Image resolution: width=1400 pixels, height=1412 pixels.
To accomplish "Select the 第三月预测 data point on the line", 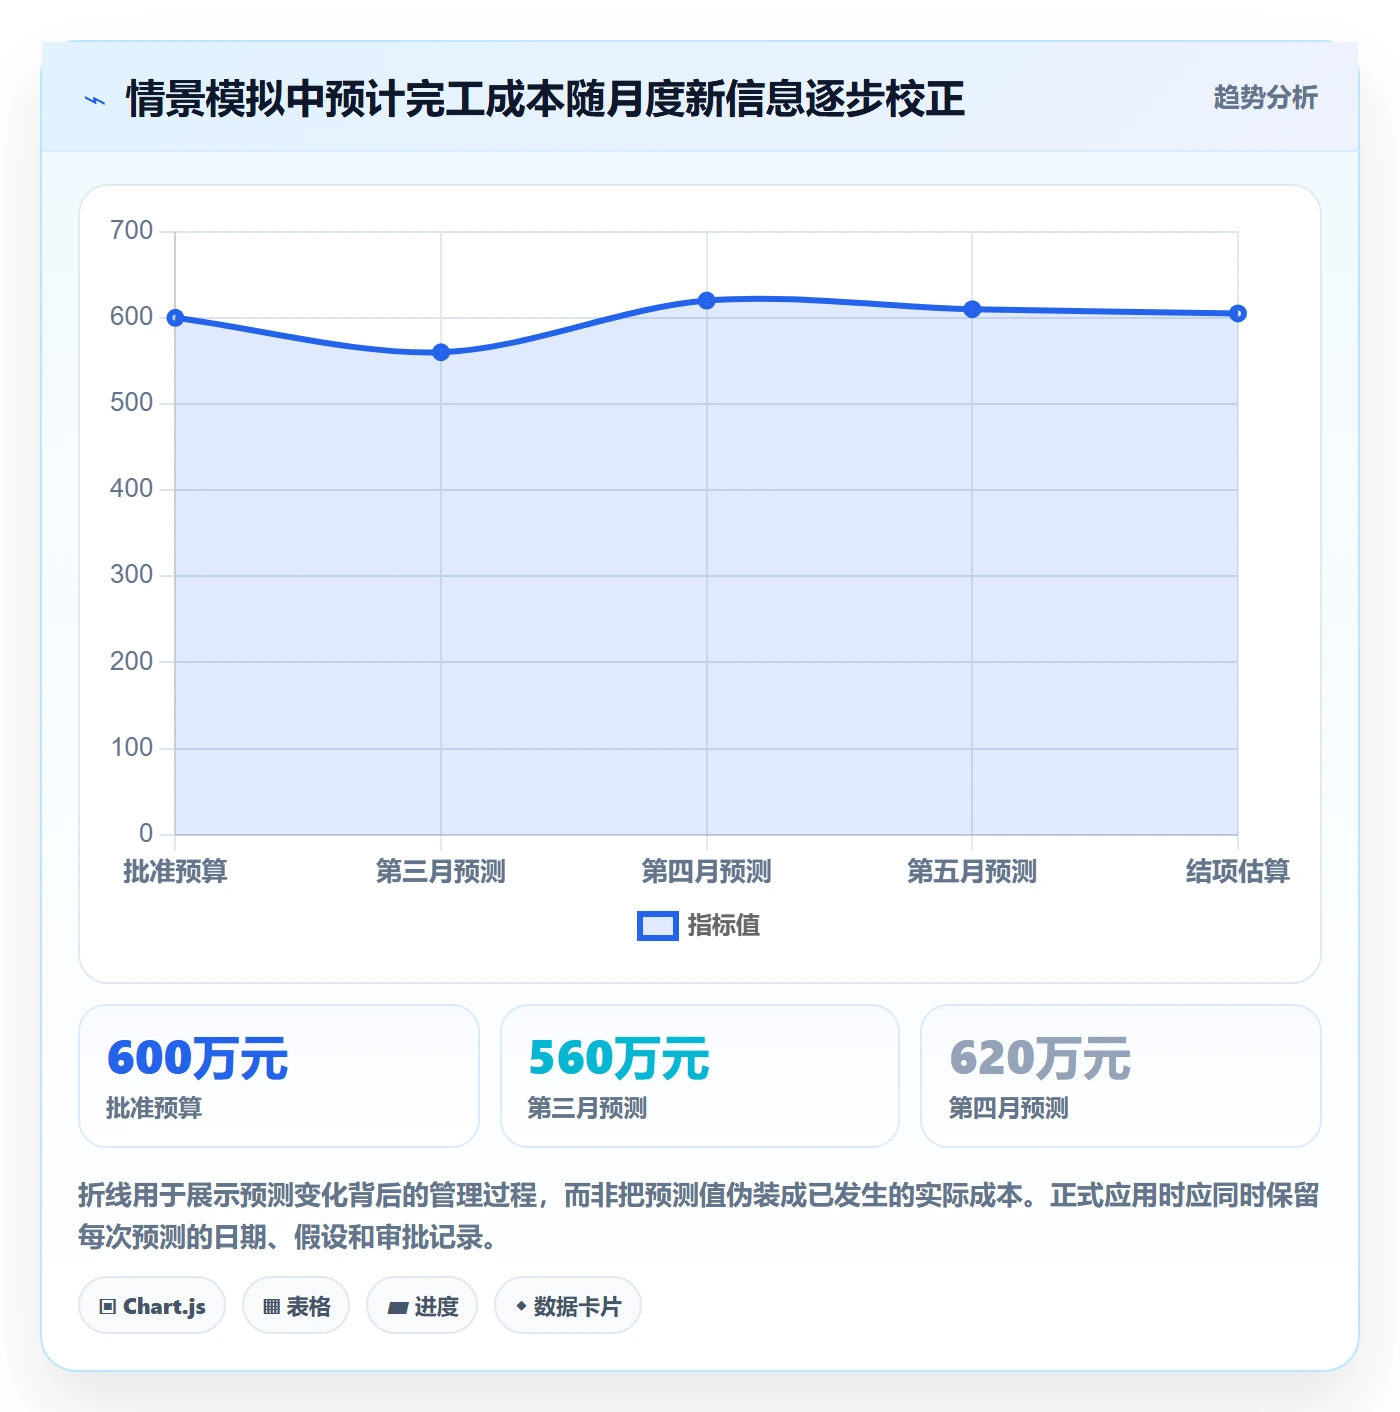I will 441,352.
